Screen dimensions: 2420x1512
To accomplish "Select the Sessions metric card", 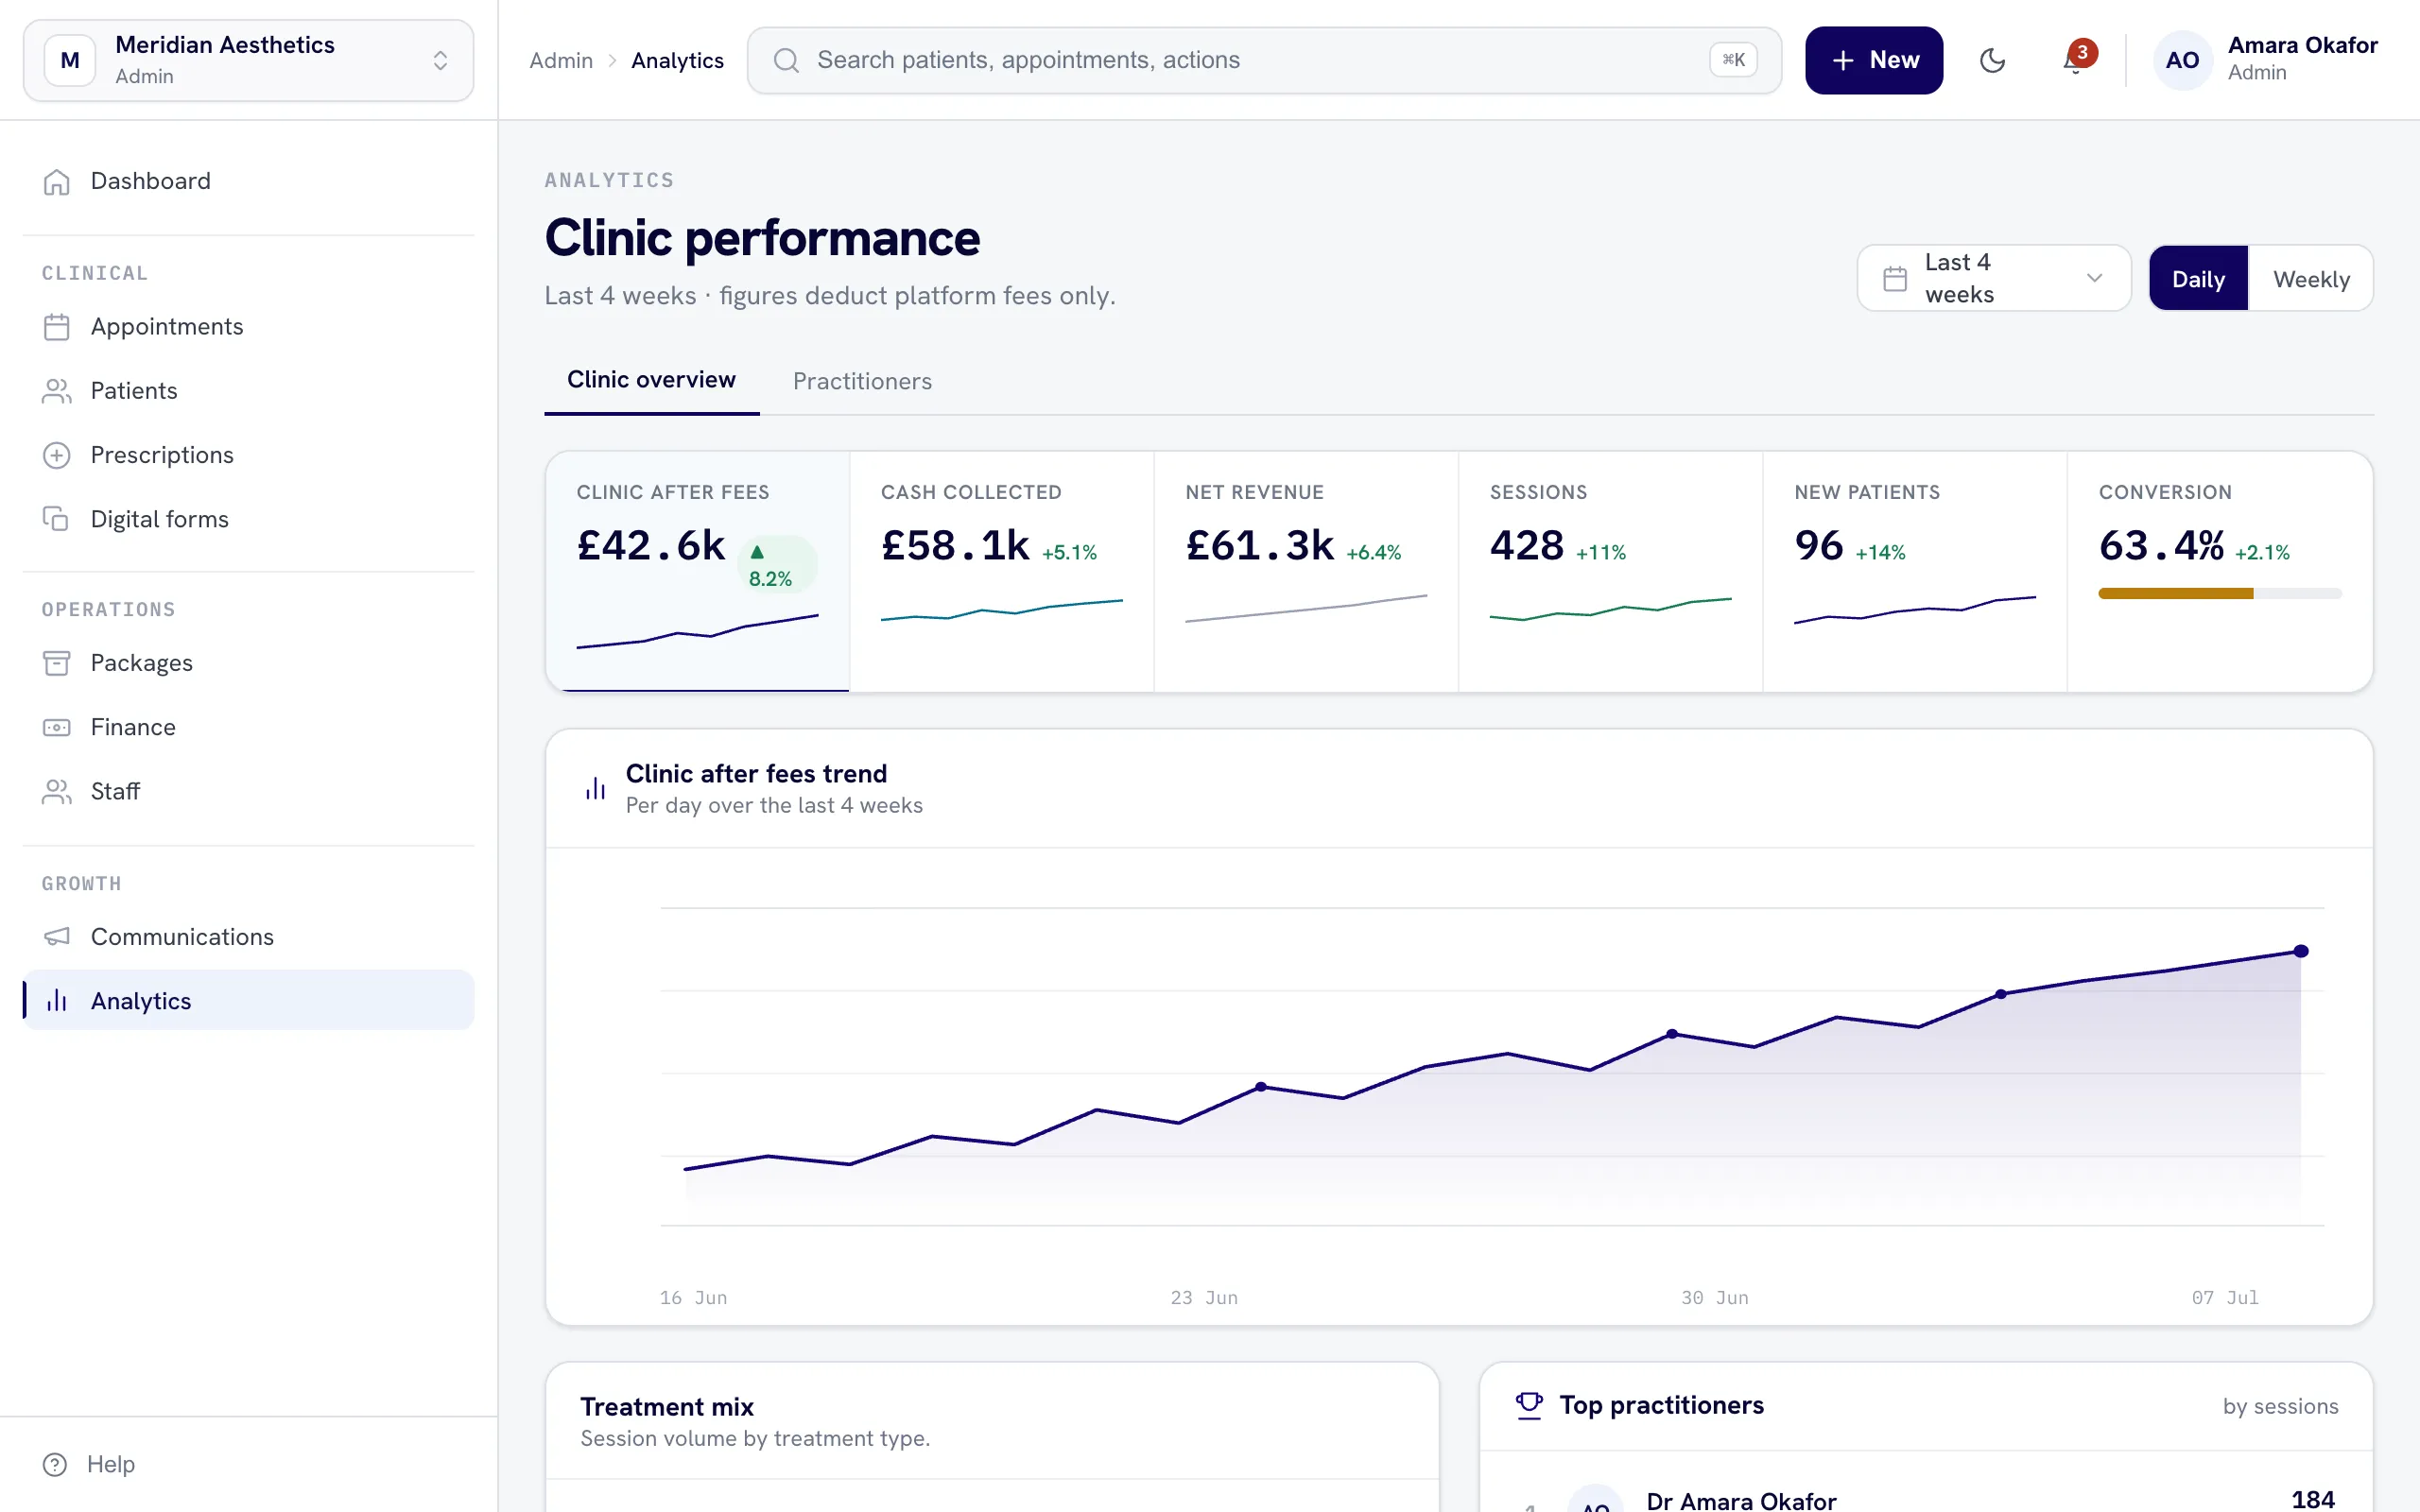I will pyautogui.click(x=1611, y=571).
